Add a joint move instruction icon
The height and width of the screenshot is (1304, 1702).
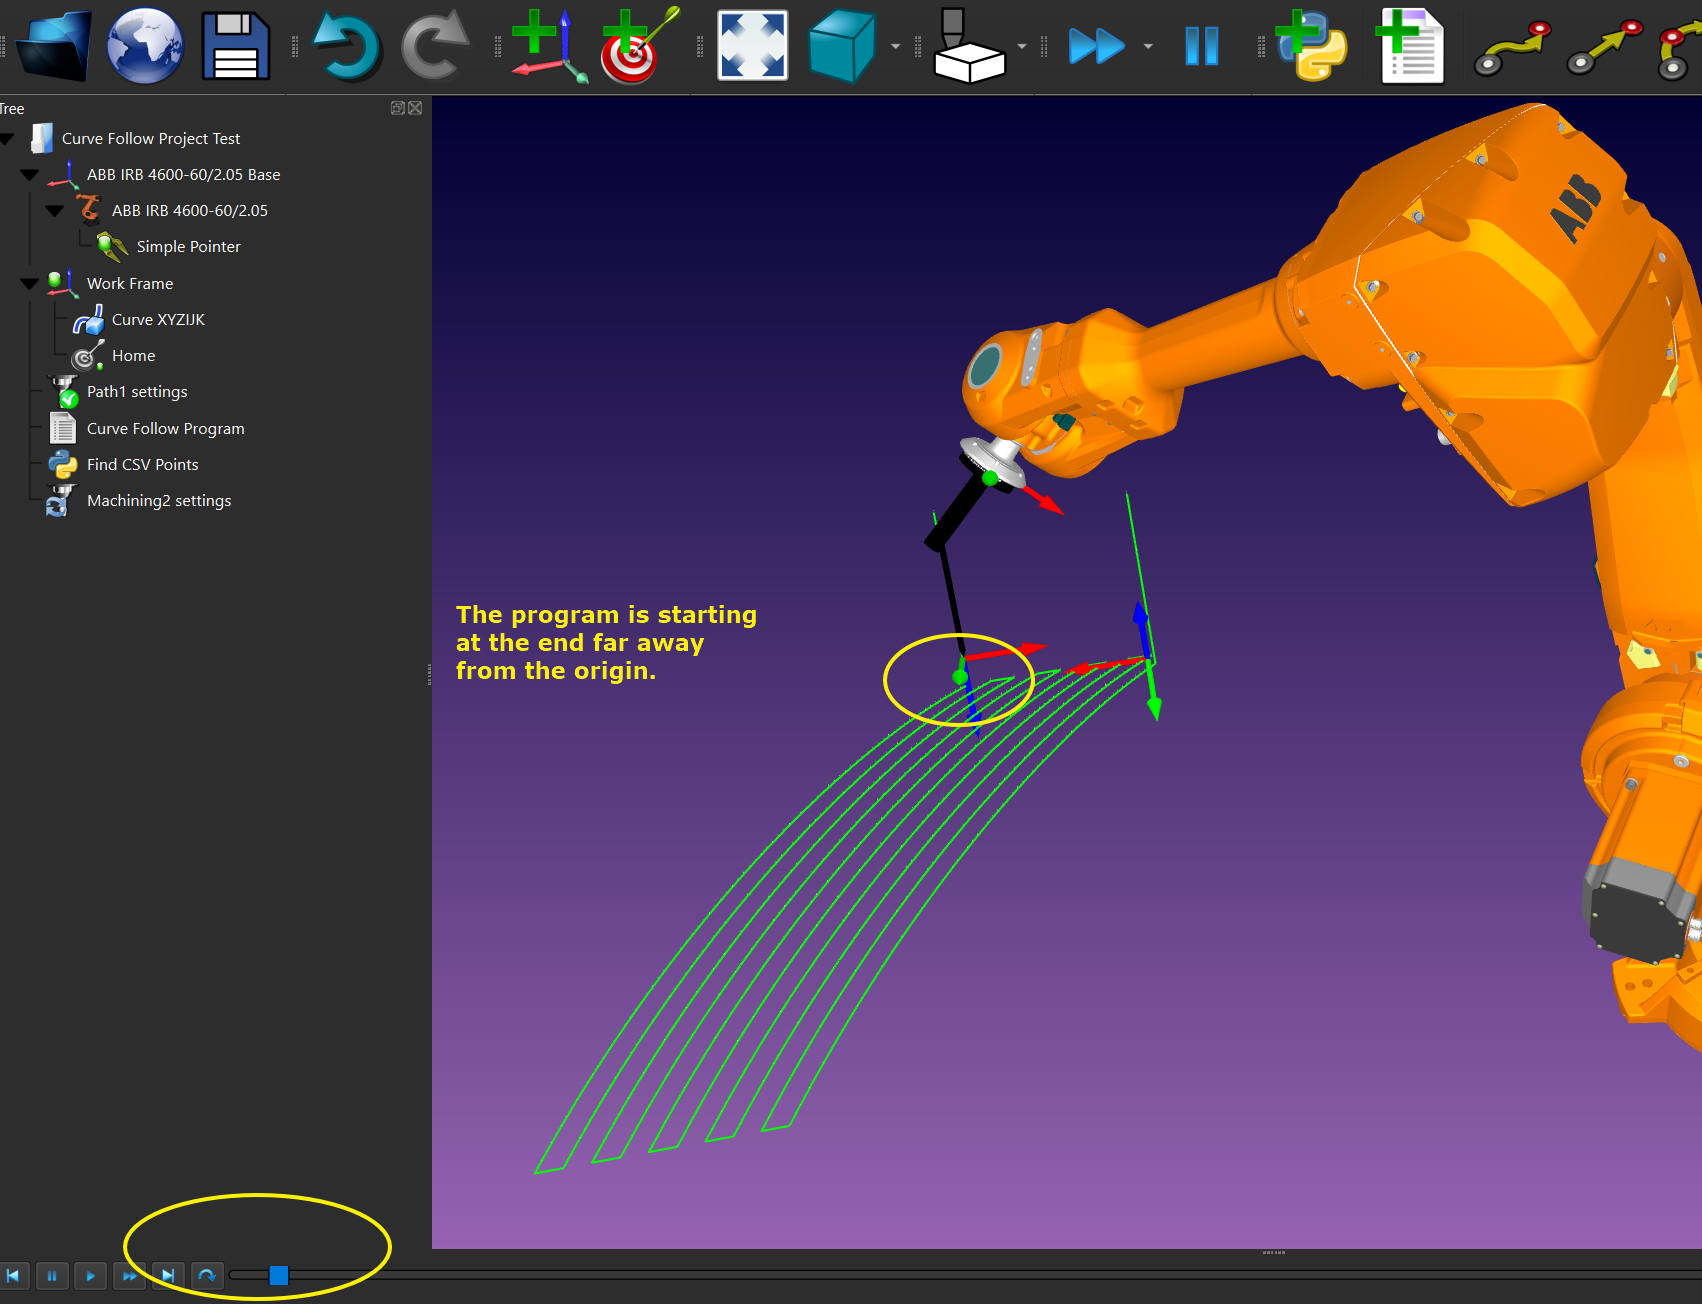pos(1511,48)
